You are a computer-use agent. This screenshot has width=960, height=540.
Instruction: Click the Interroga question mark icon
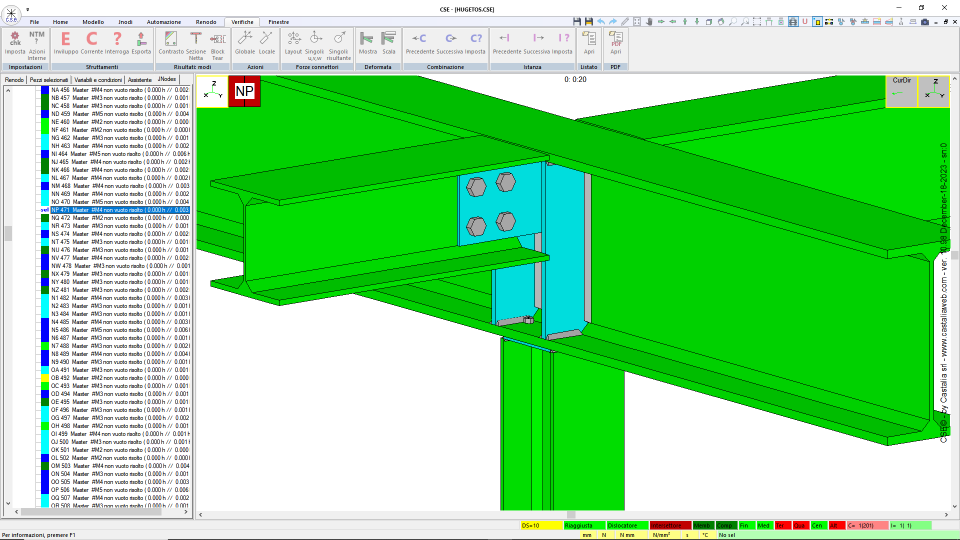[x=117, y=43]
